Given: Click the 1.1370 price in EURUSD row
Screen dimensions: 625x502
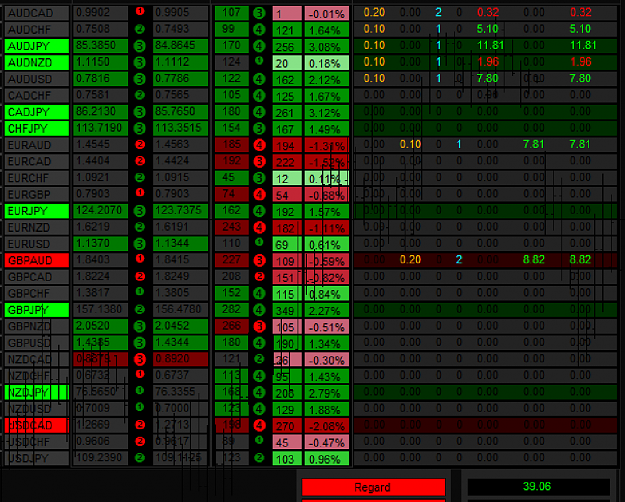Looking at the screenshot, I should 100,244.
